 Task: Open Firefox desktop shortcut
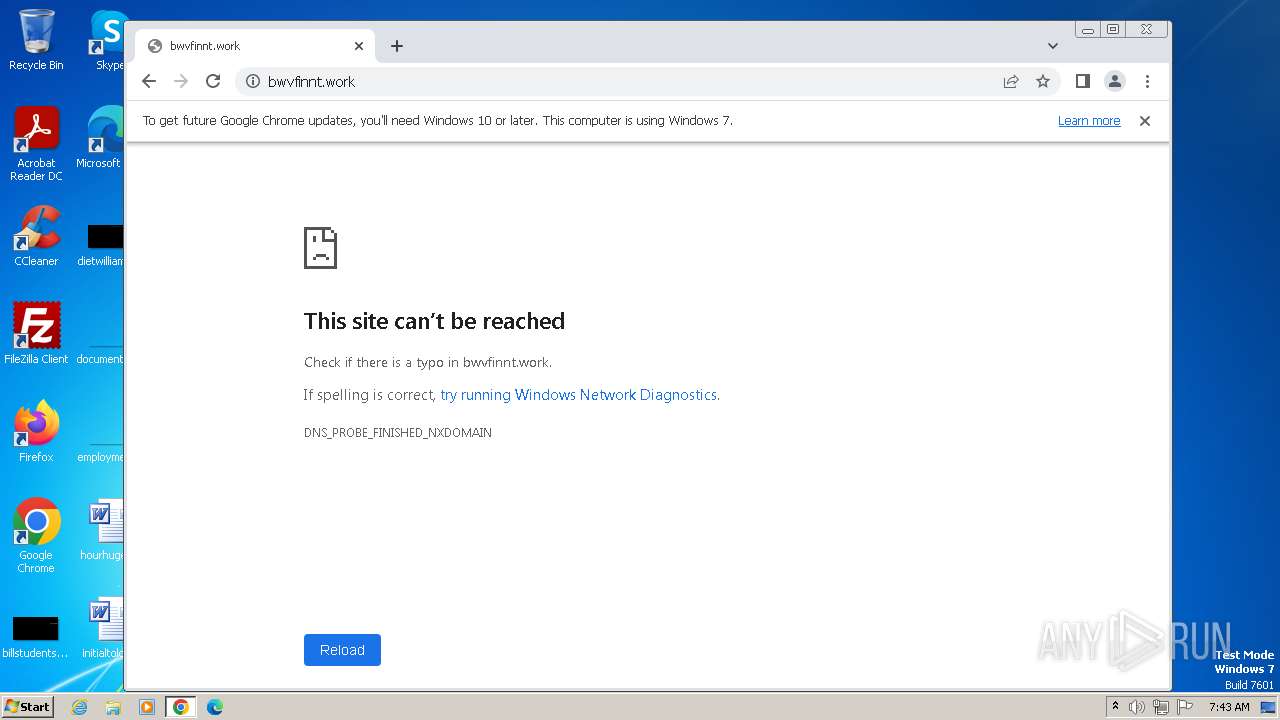pyautogui.click(x=36, y=431)
